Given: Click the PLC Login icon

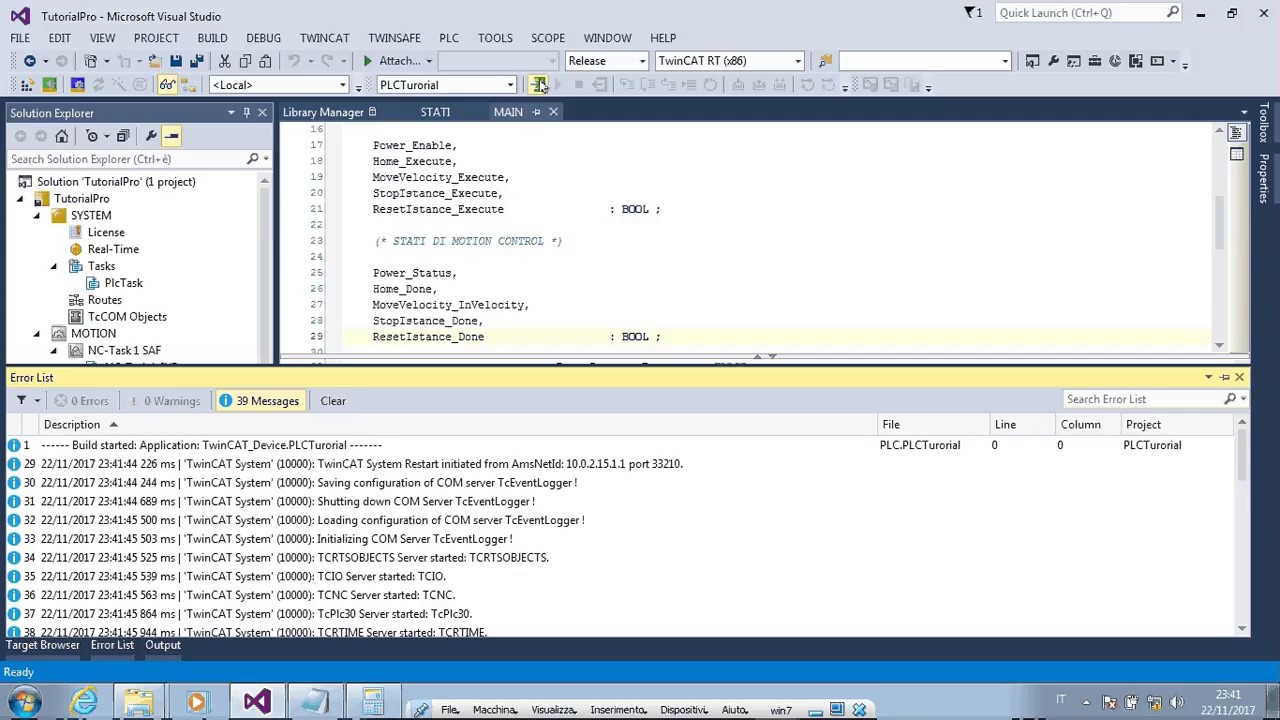Looking at the screenshot, I should (538, 85).
